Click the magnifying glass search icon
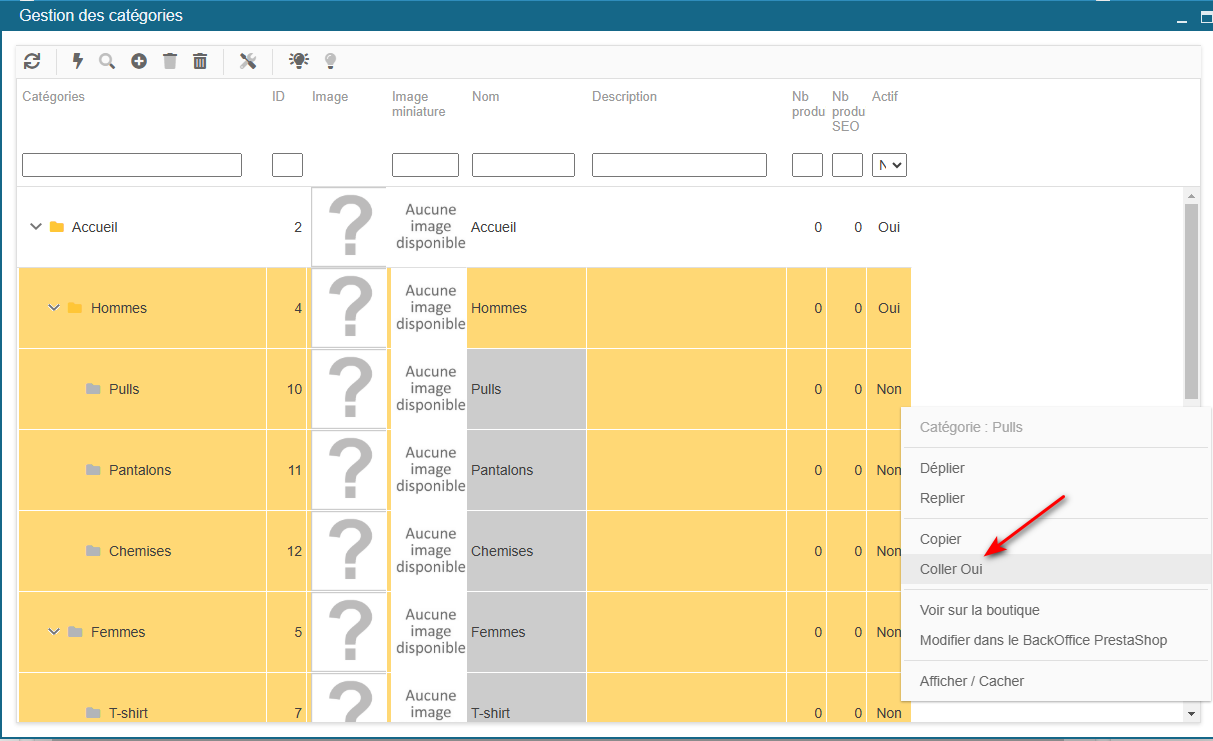This screenshot has height=741, width=1213. 107,61
